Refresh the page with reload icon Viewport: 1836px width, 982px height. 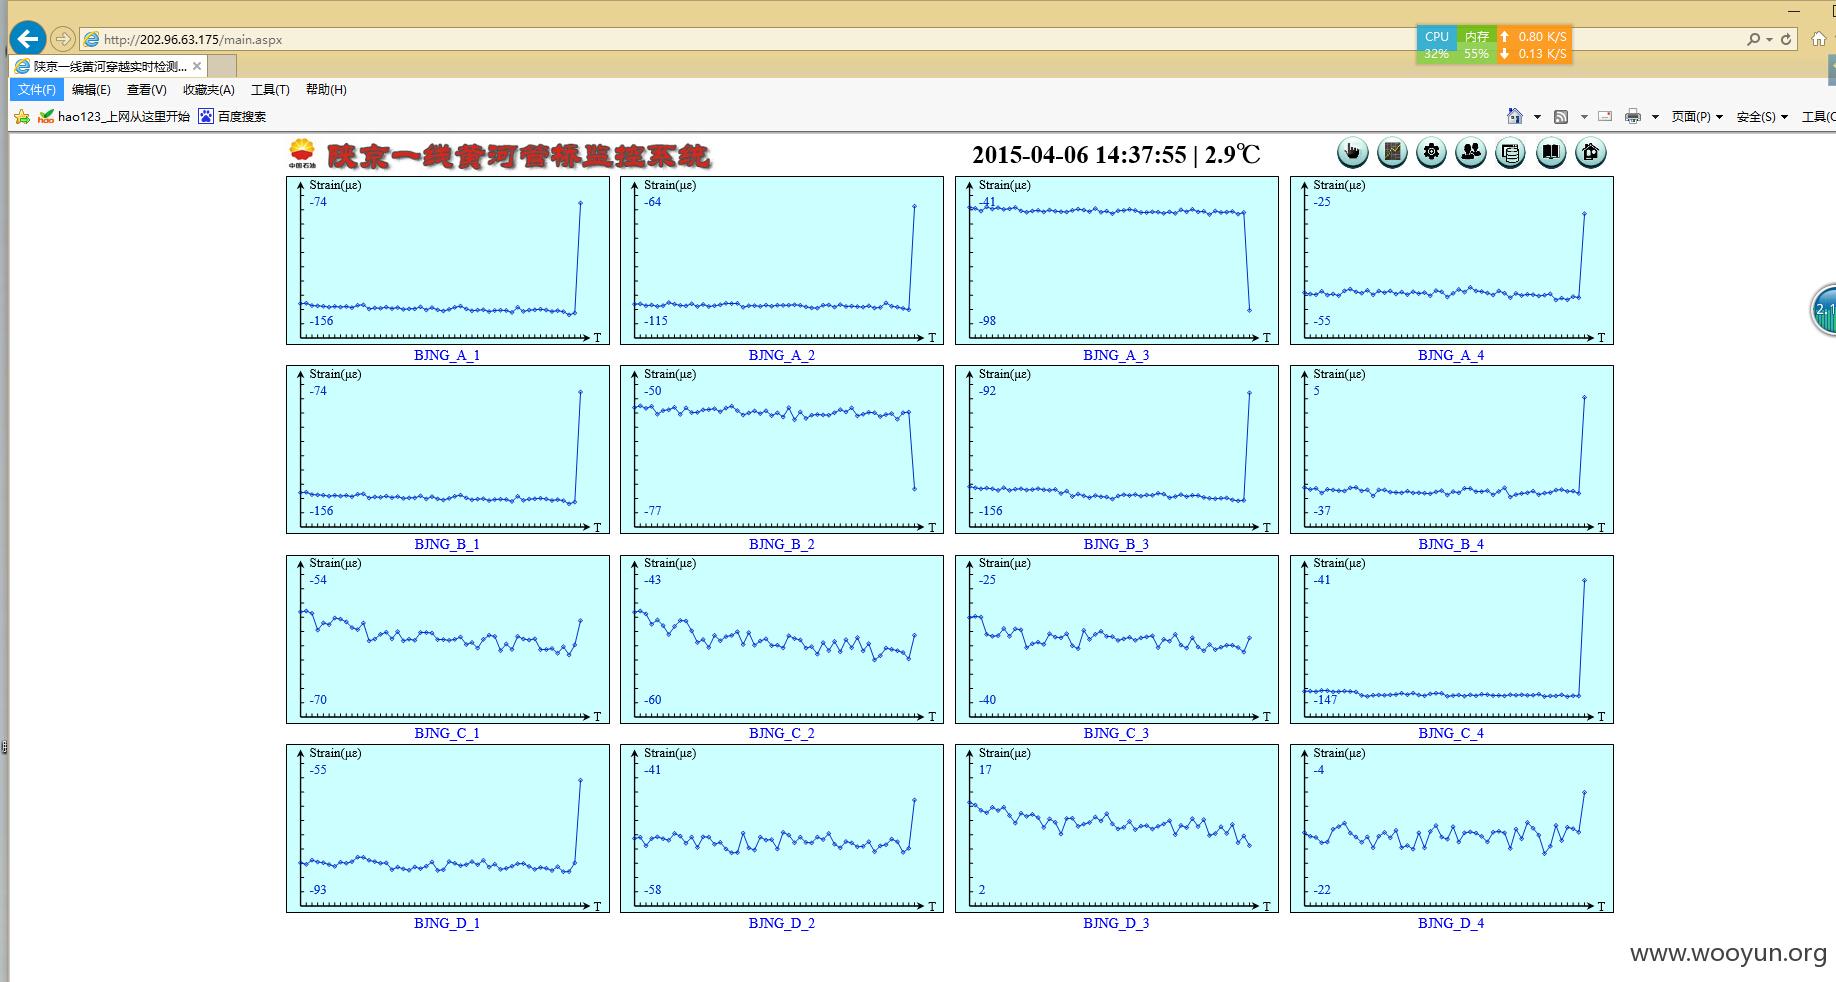coord(1786,40)
